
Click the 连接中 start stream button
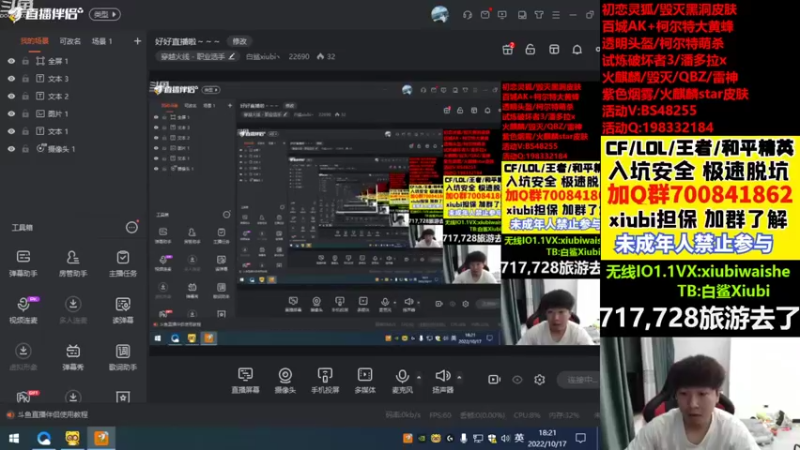(579, 380)
